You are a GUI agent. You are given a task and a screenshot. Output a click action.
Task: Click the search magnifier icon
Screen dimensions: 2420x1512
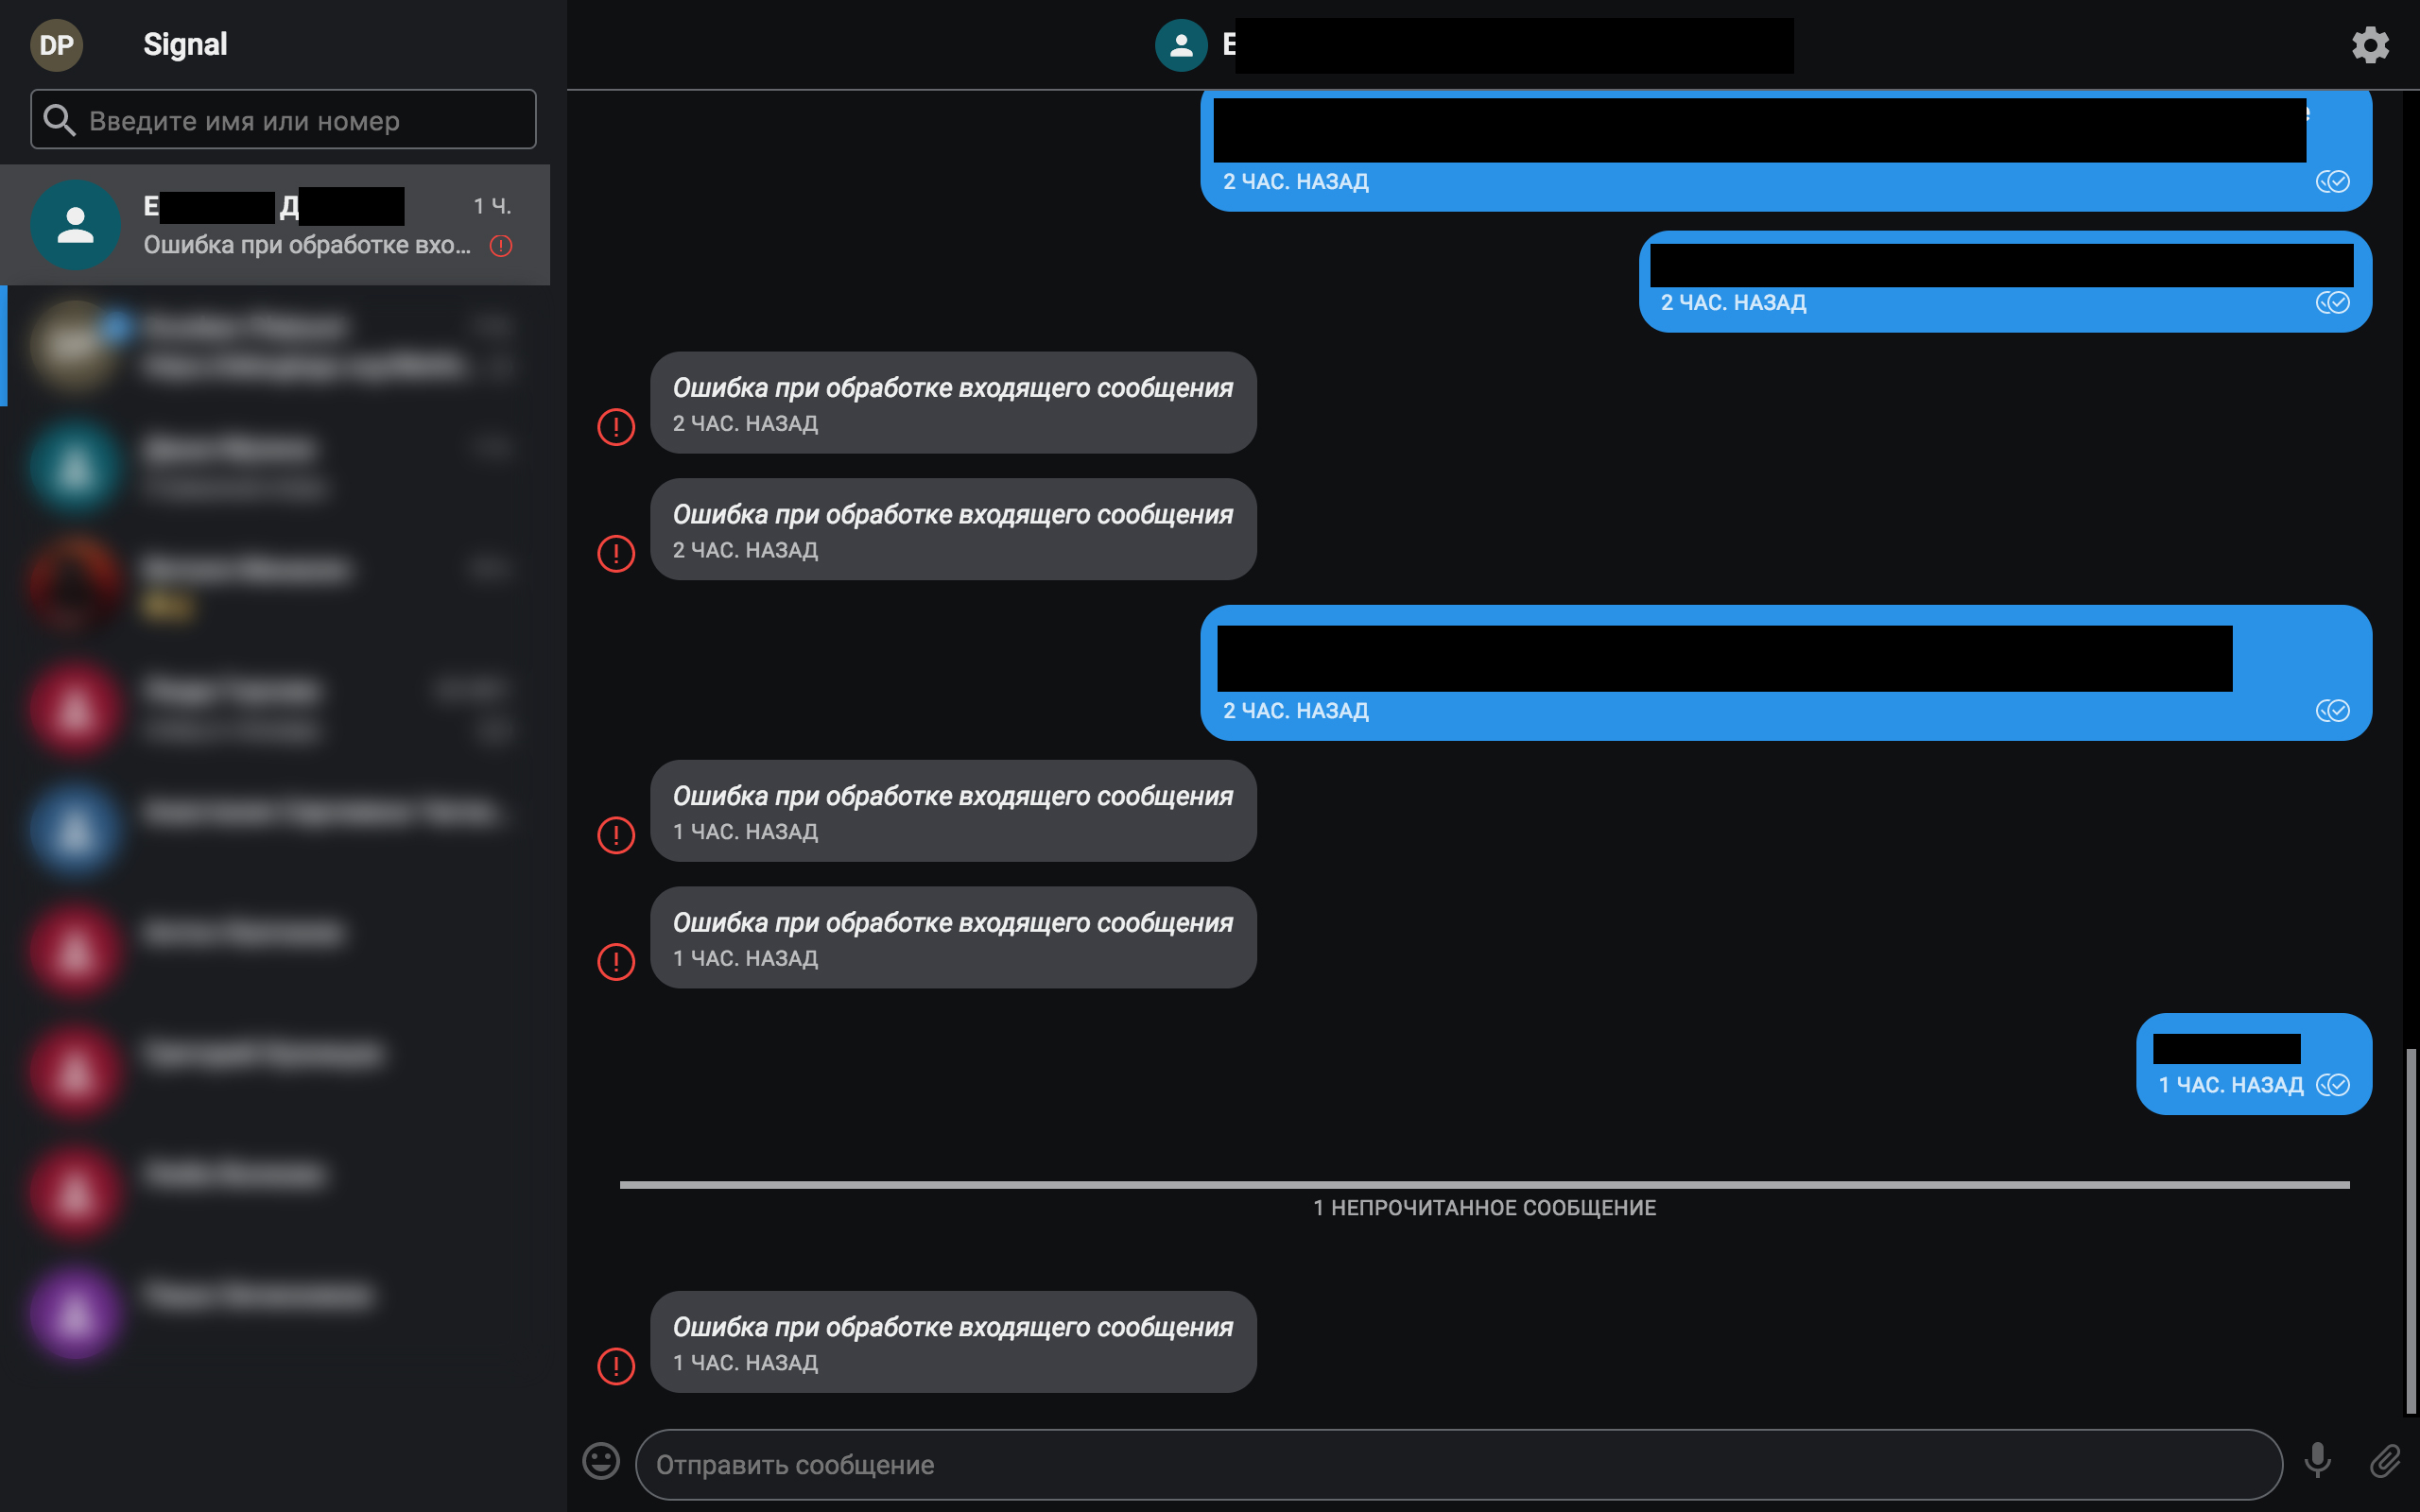[60, 119]
